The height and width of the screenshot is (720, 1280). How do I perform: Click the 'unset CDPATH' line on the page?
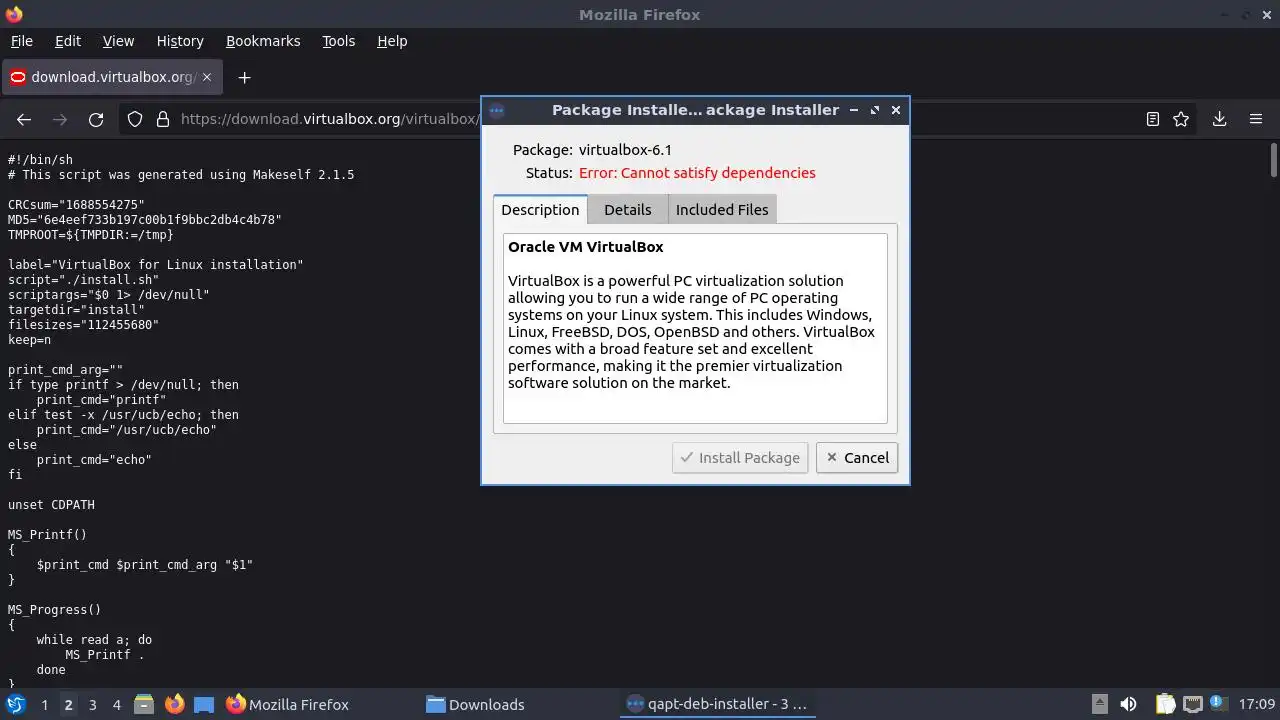click(51, 505)
